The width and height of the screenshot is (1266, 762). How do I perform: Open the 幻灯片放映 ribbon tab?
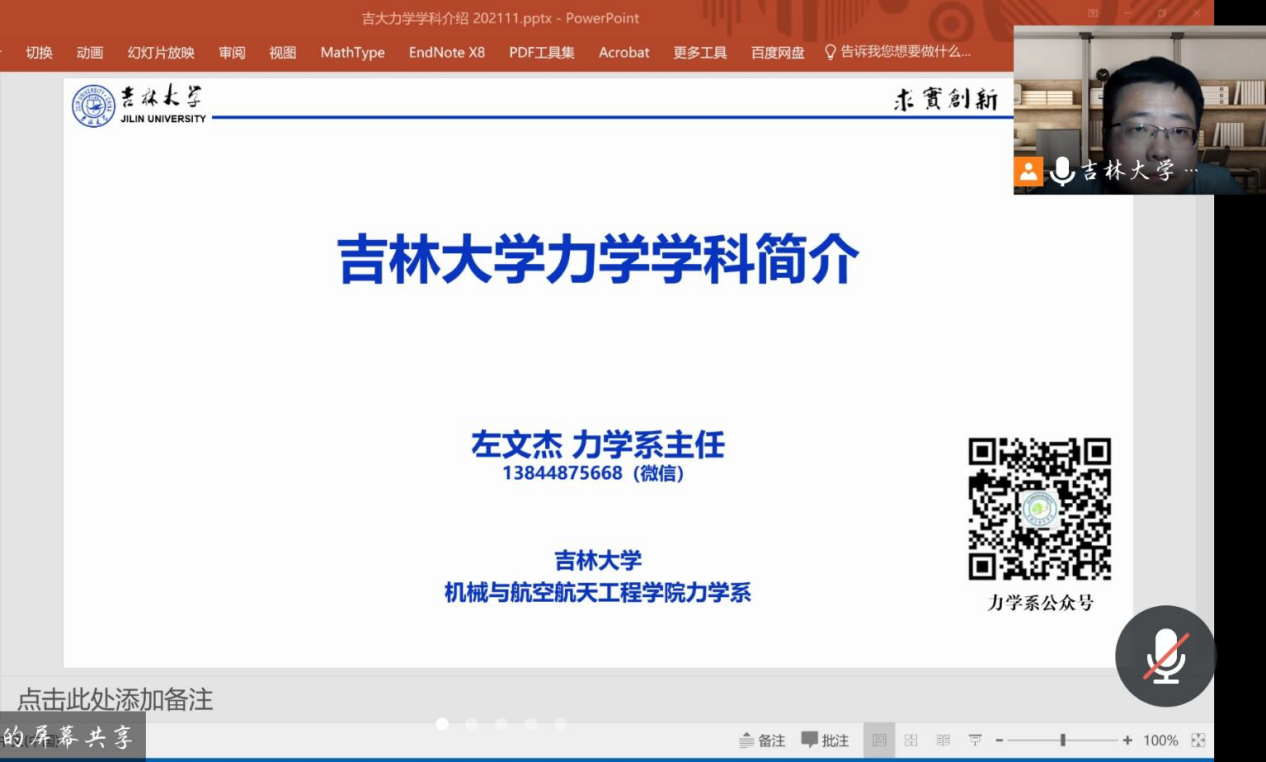[161, 52]
